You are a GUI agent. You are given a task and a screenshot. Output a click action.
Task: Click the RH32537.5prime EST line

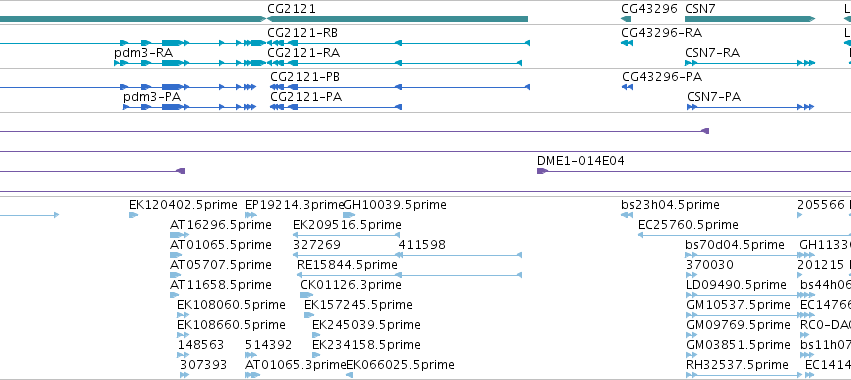point(744,375)
